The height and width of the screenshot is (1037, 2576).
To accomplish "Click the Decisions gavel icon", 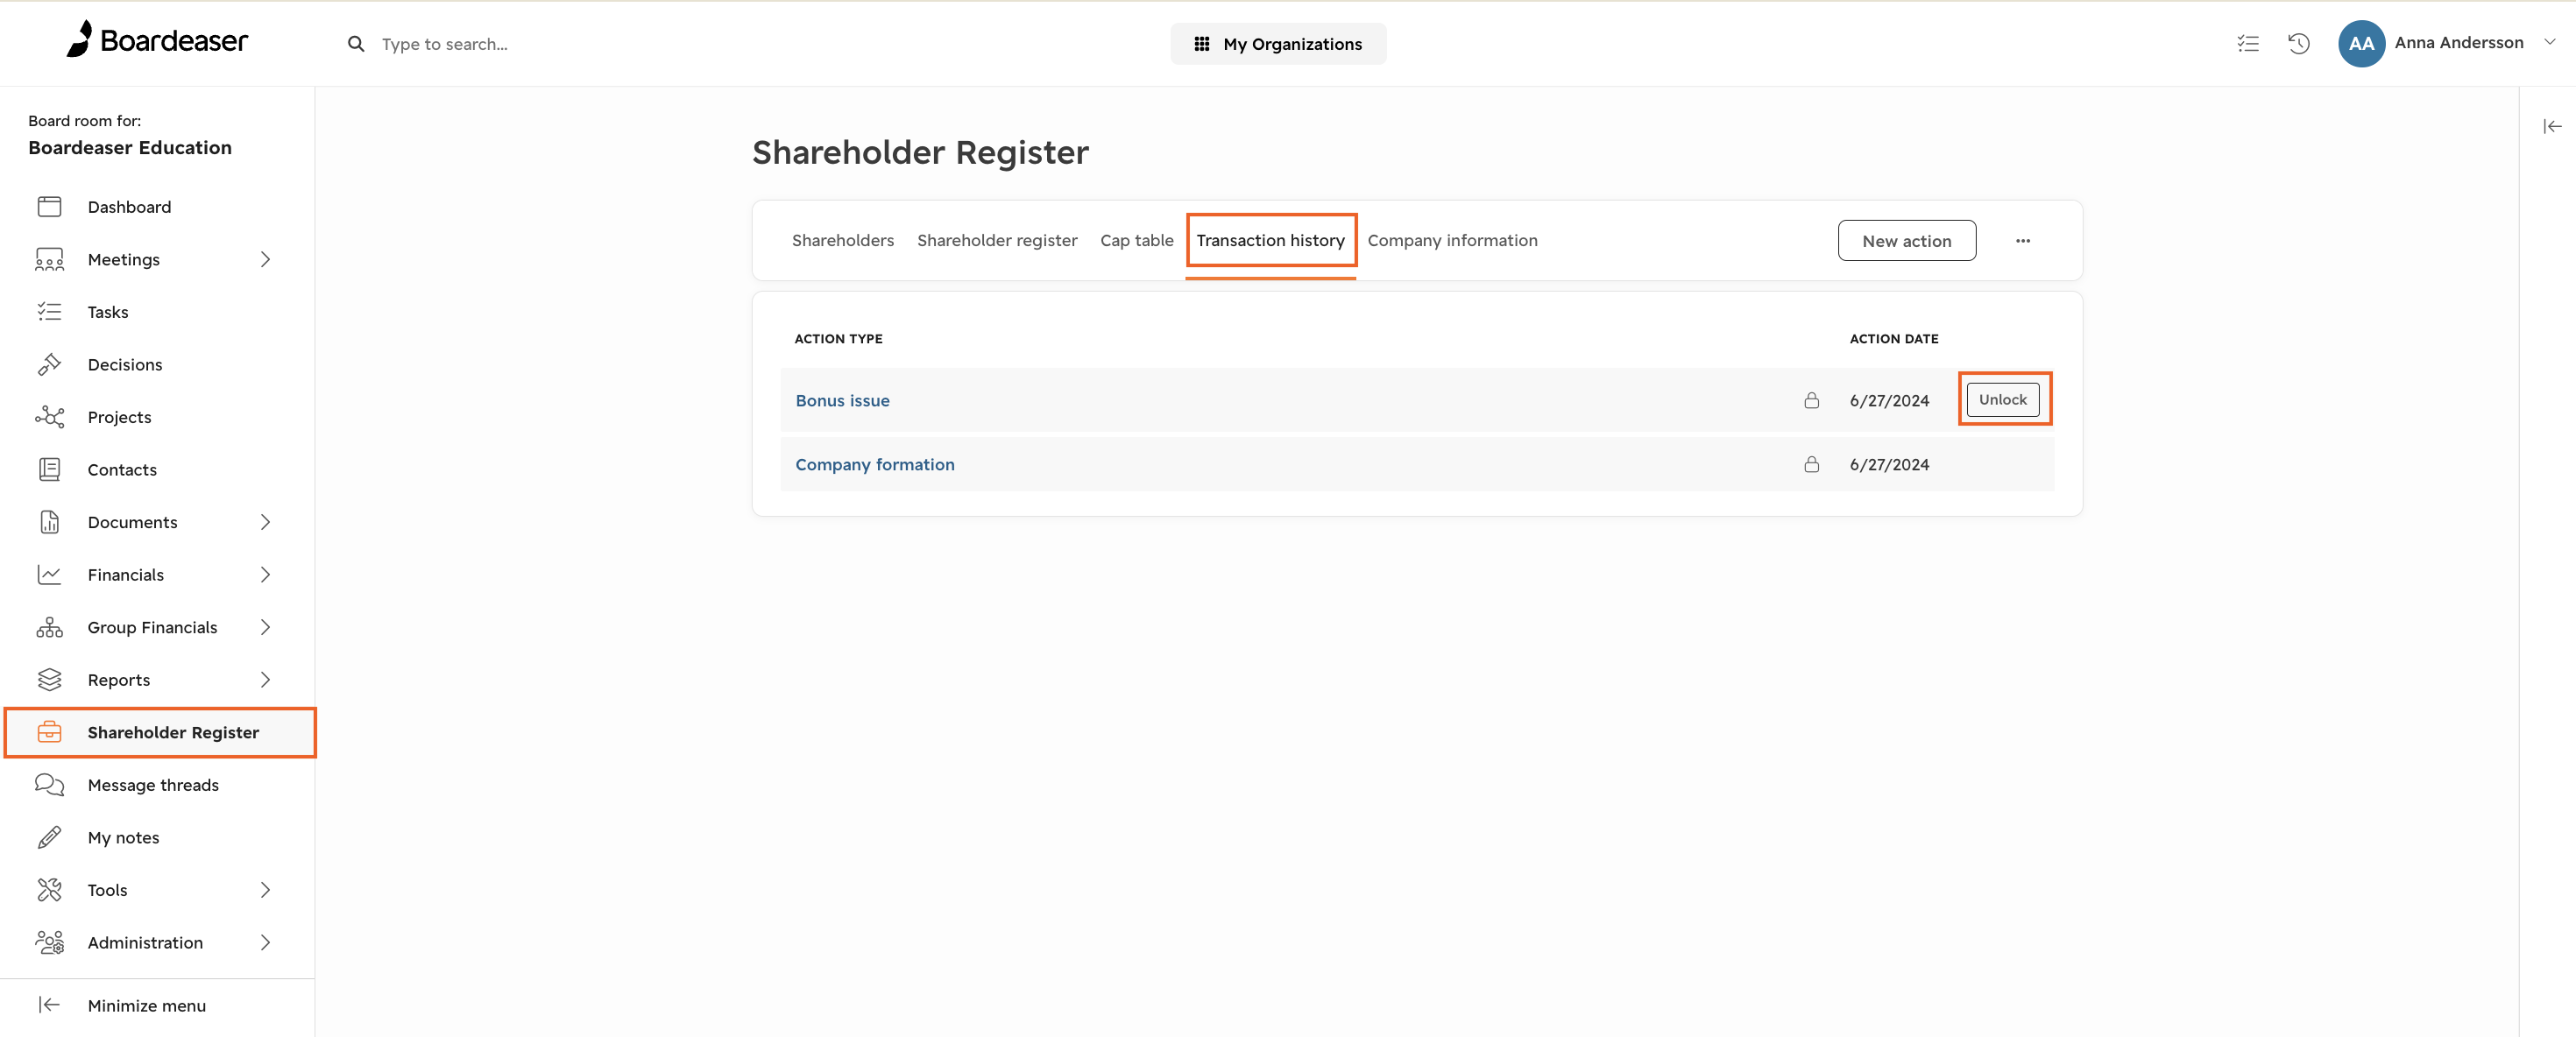I will tap(49, 365).
